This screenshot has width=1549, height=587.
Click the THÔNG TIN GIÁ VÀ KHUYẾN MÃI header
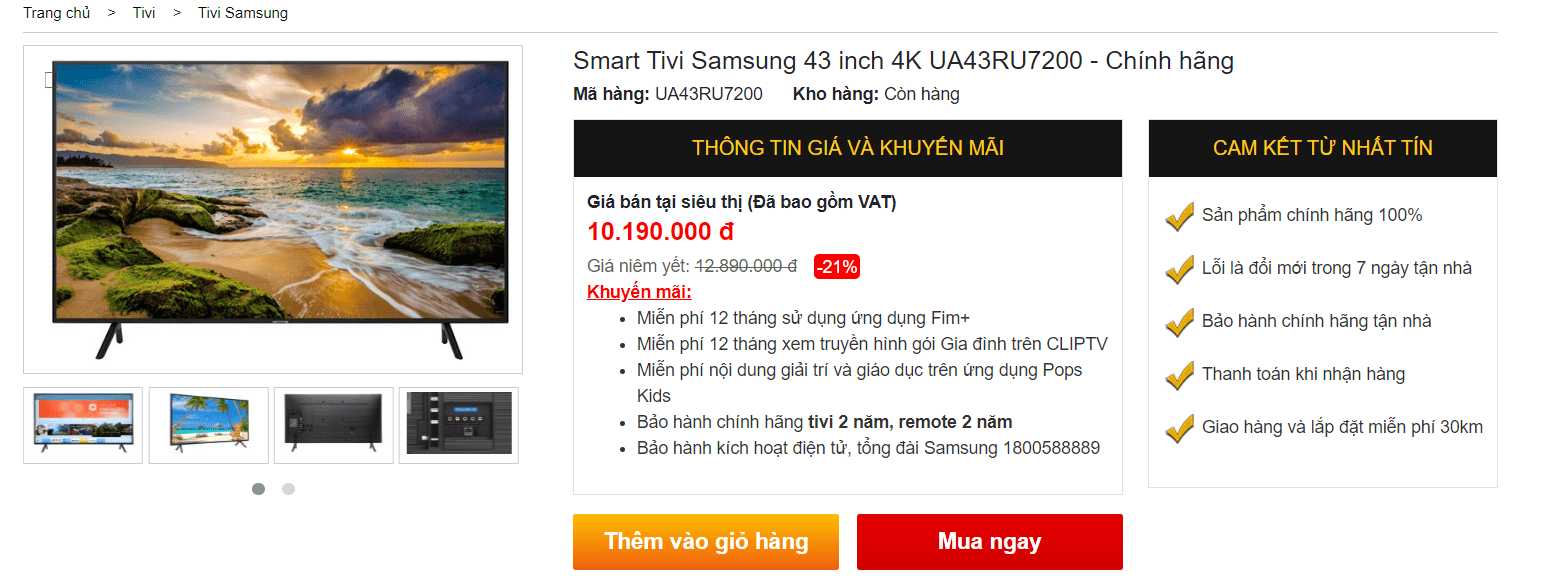click(848, 149)
